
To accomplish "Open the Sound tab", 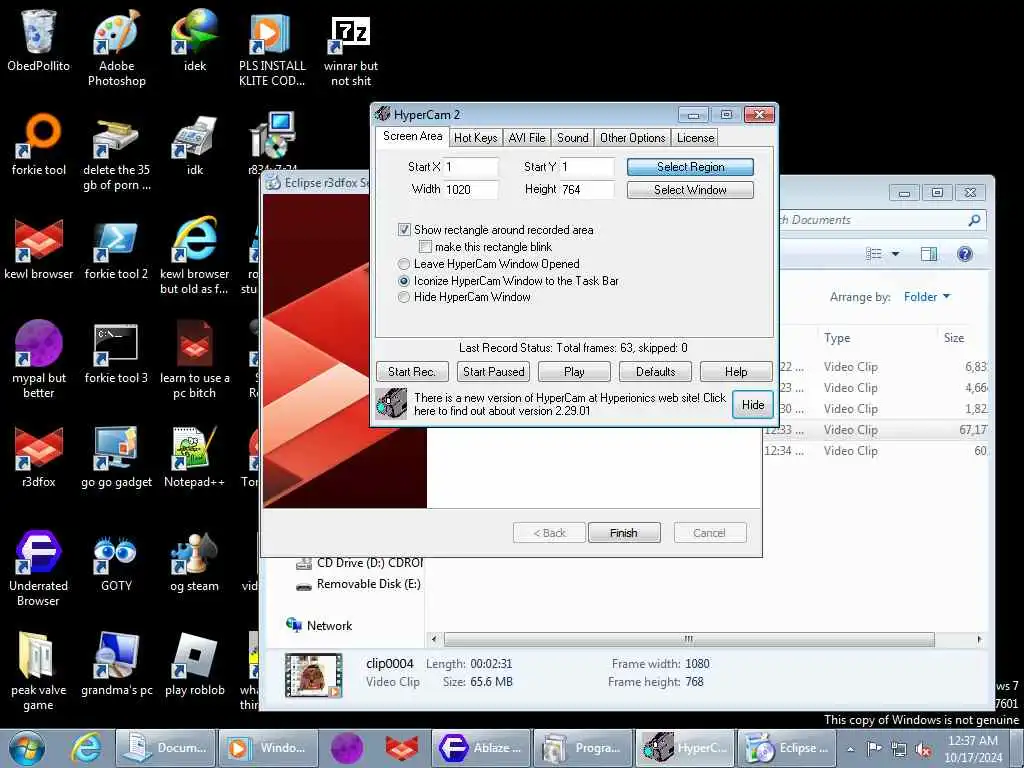I will tap(573, 138).
